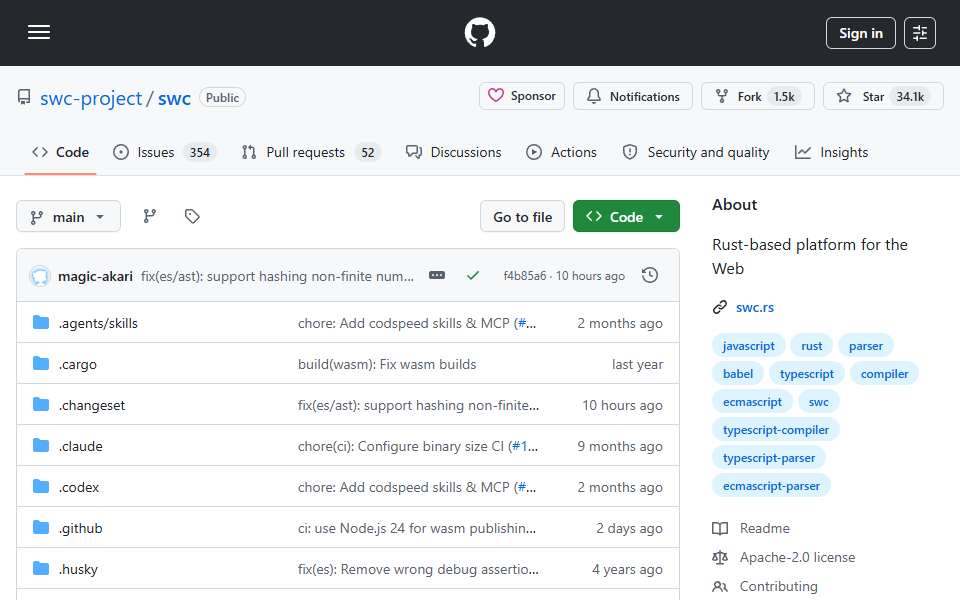The height and width of the screenshot is (600, 960).
Task: View branches via the branch icon
Action: [149, 216]
